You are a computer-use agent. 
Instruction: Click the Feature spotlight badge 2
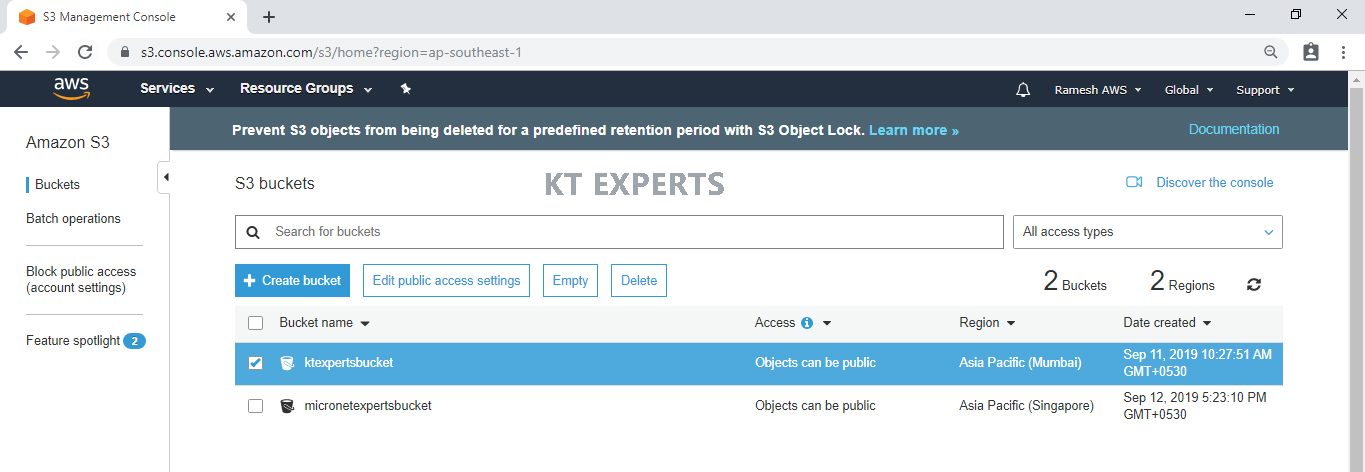[x=134, y=341]
